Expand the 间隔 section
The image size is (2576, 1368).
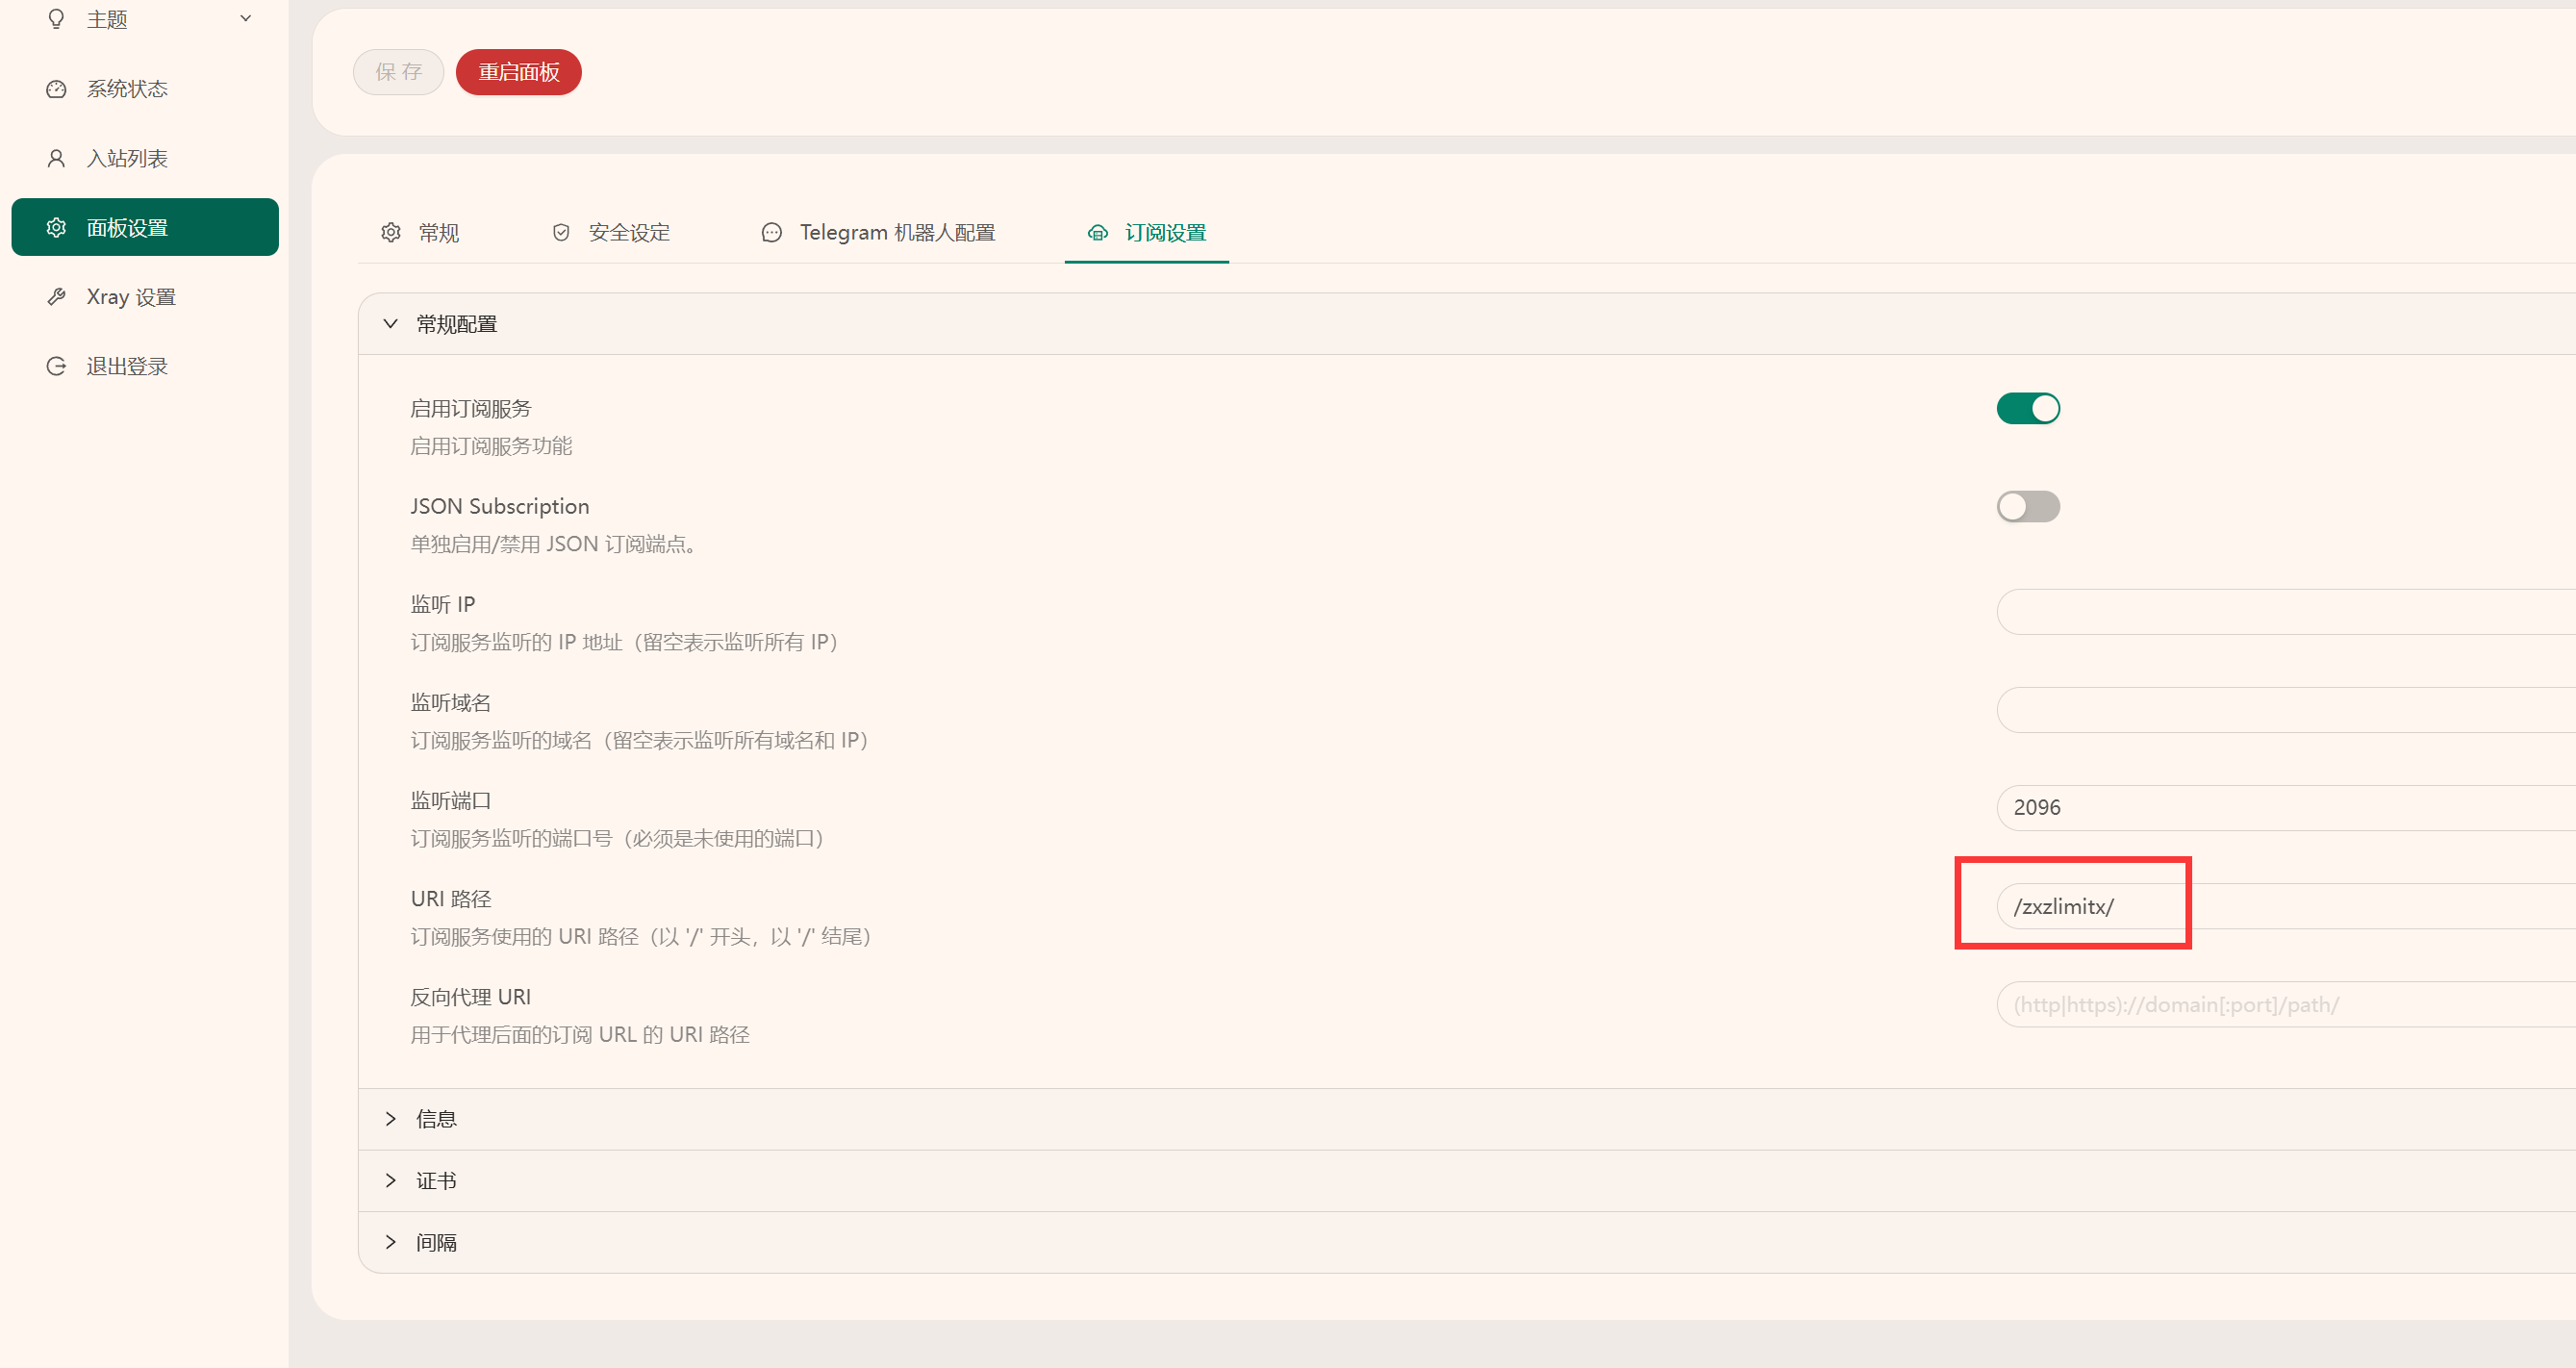pos(1466,1242)
